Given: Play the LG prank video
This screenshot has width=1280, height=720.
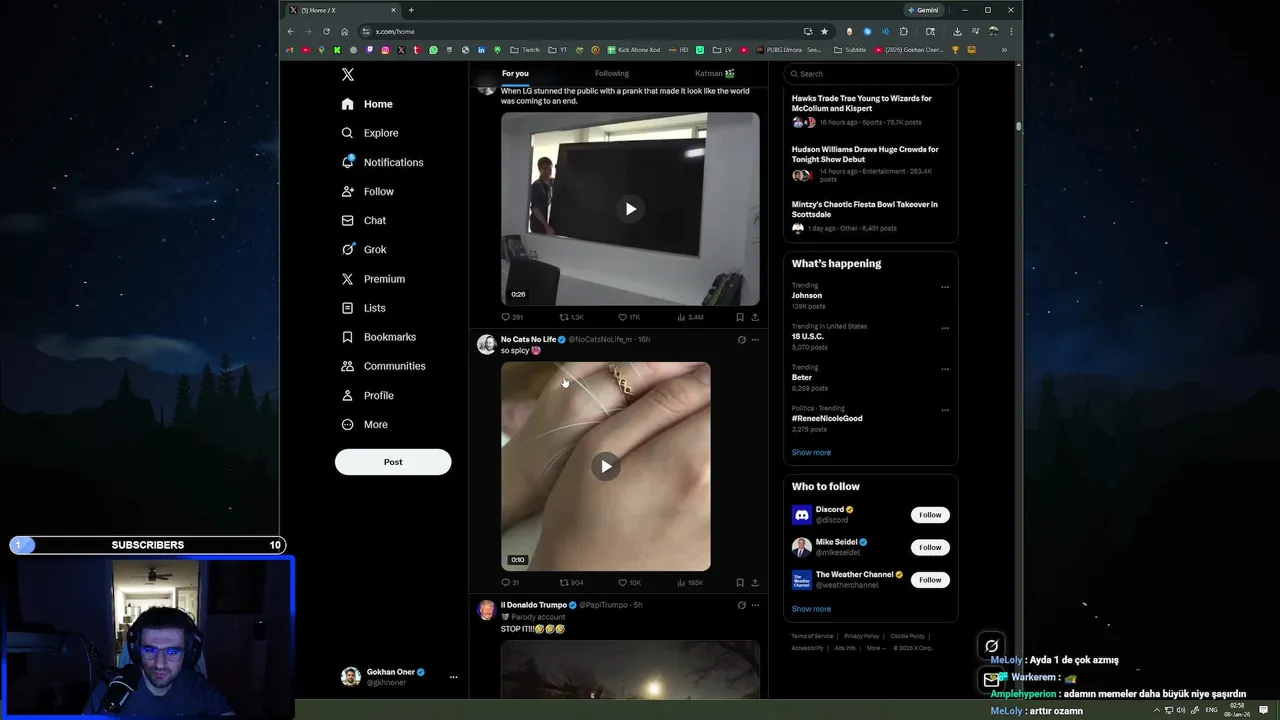Looking at the screenshot, I should pos(630,209).
